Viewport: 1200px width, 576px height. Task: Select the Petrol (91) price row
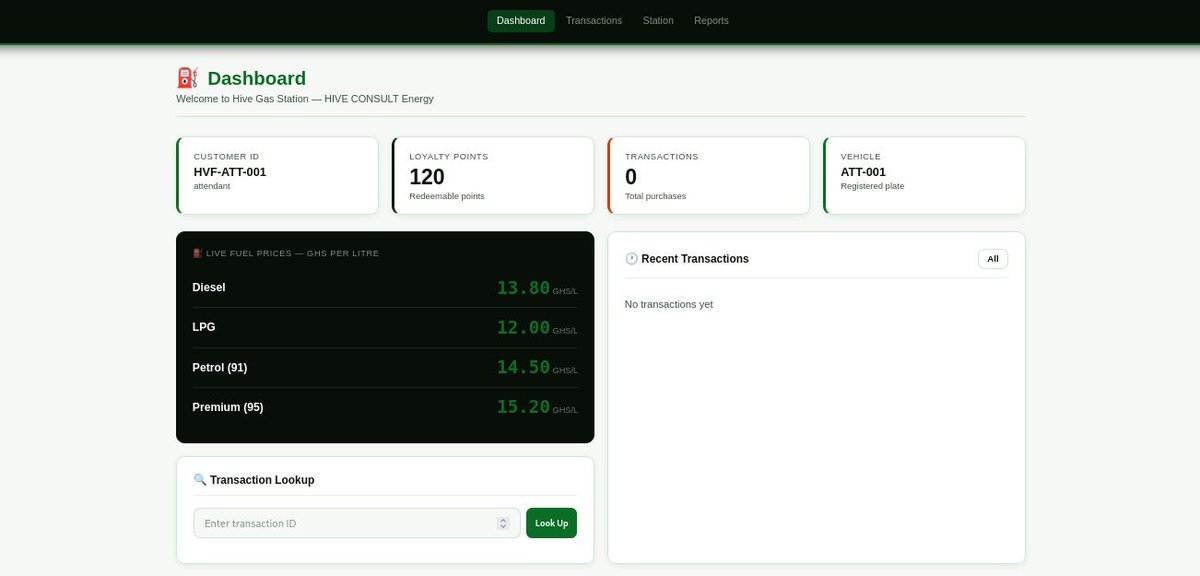pos(385,367)
